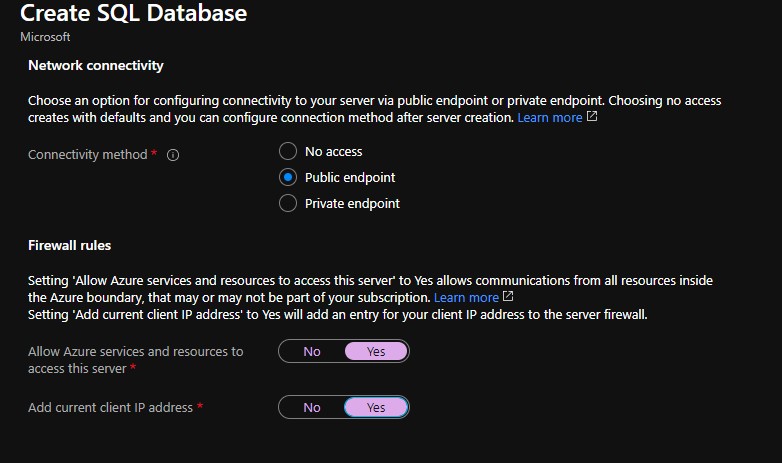Image resolution: width=782 pixels, height=463 pixels.
Task: Enable Add current client IP address with Yes
Action: [376, 408]
